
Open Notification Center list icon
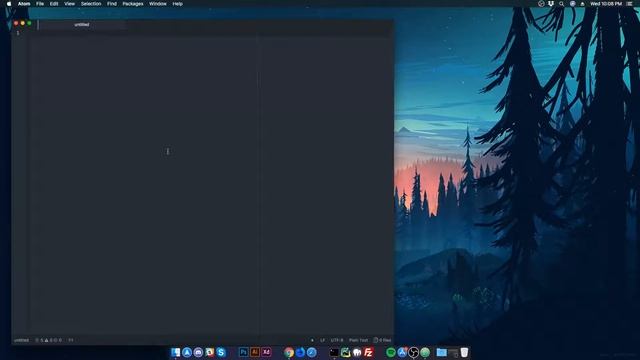click(x=629, y=4)
